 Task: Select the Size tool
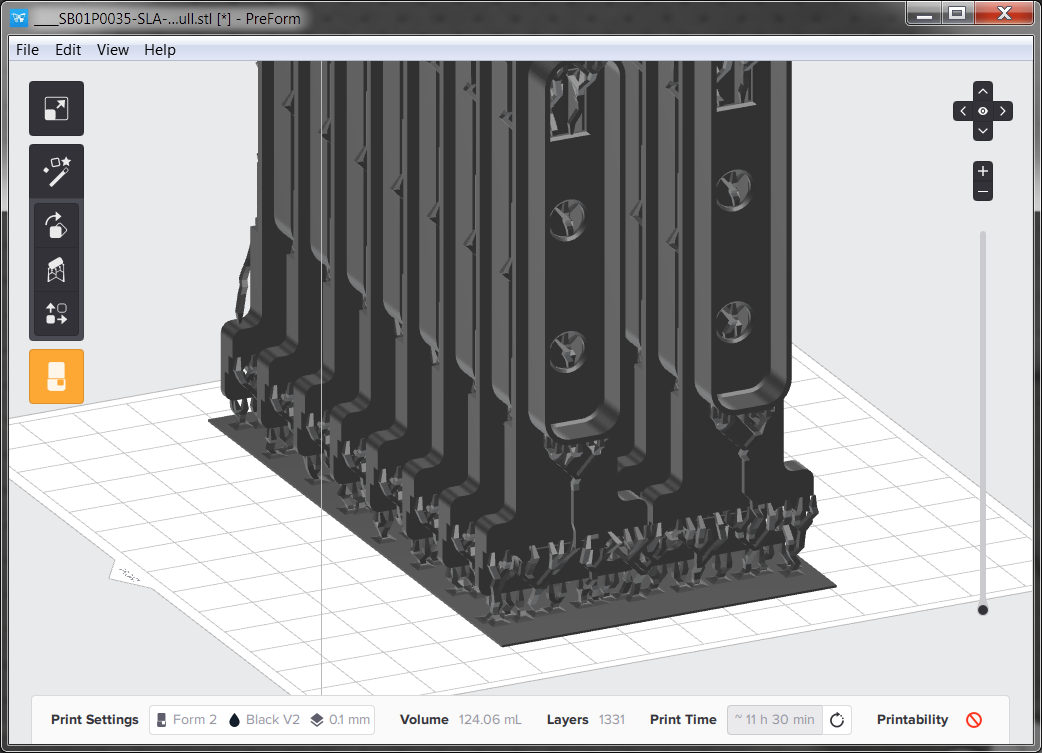pyautogui.click(x=56, y=108)
